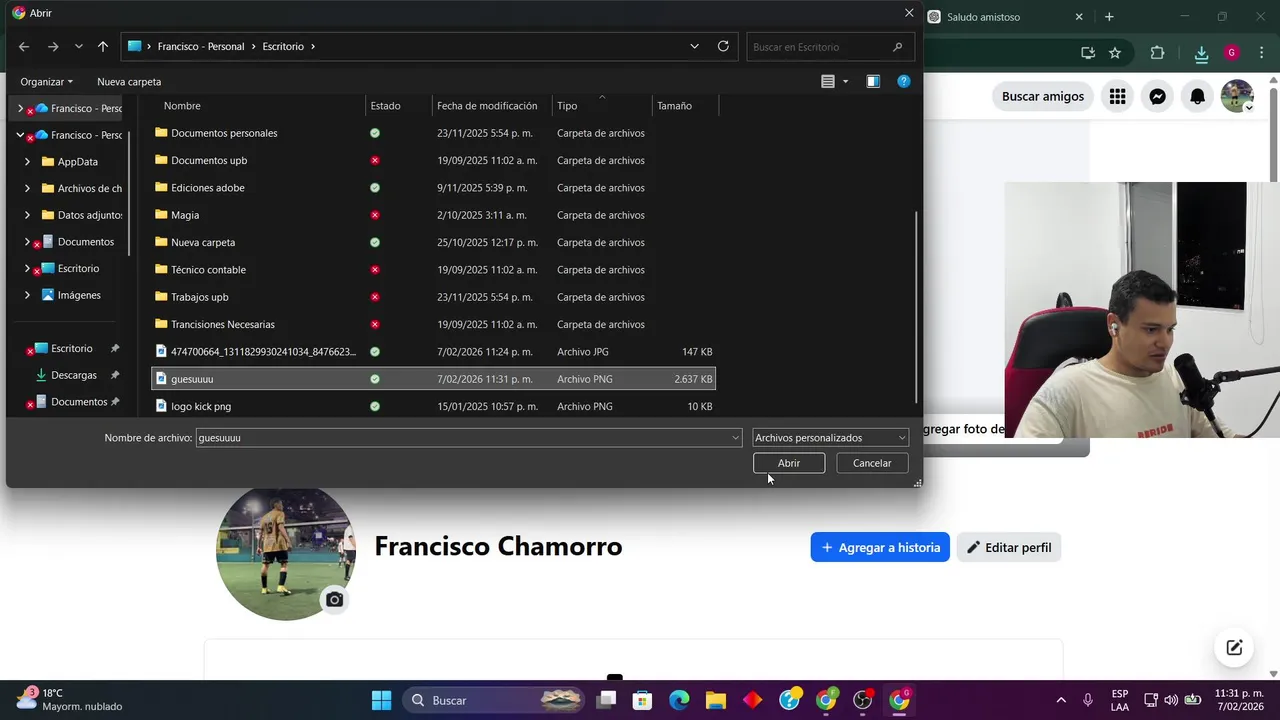This screenshot has height=720, width=1280.
Task: Open recent locations dropdown in dialog
Action: click(79, 47)
